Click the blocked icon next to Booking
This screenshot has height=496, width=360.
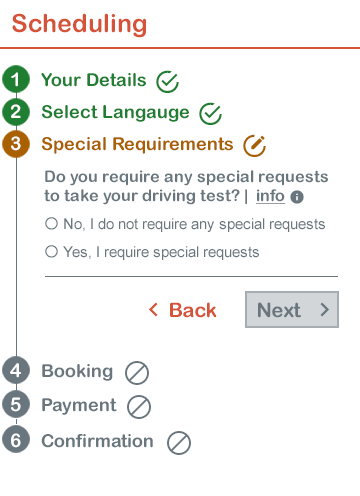(x=137, y=373)
